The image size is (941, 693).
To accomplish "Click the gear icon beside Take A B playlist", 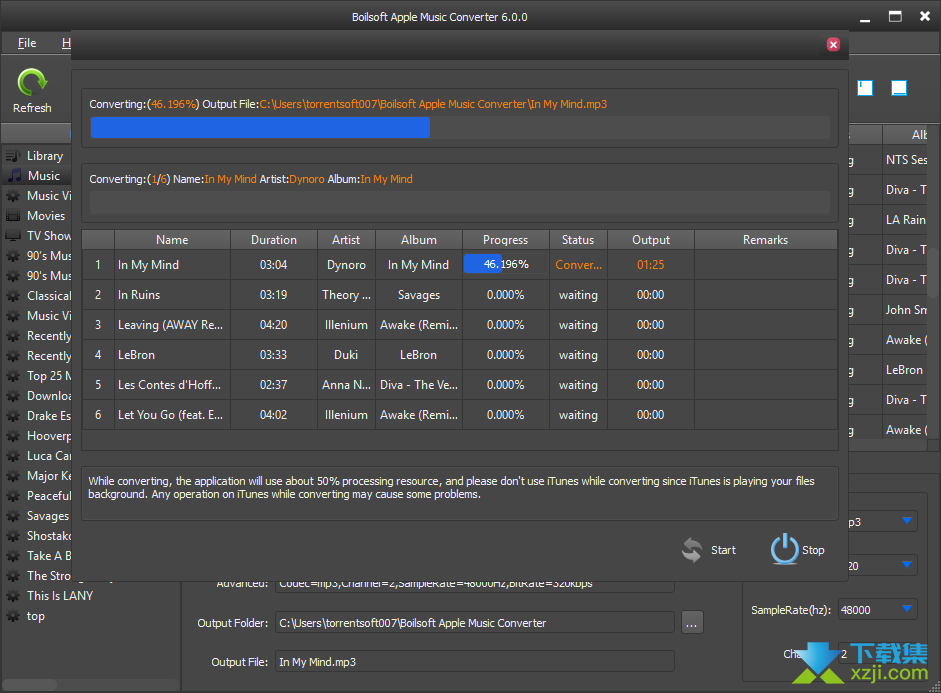I will tap(13, 556).
